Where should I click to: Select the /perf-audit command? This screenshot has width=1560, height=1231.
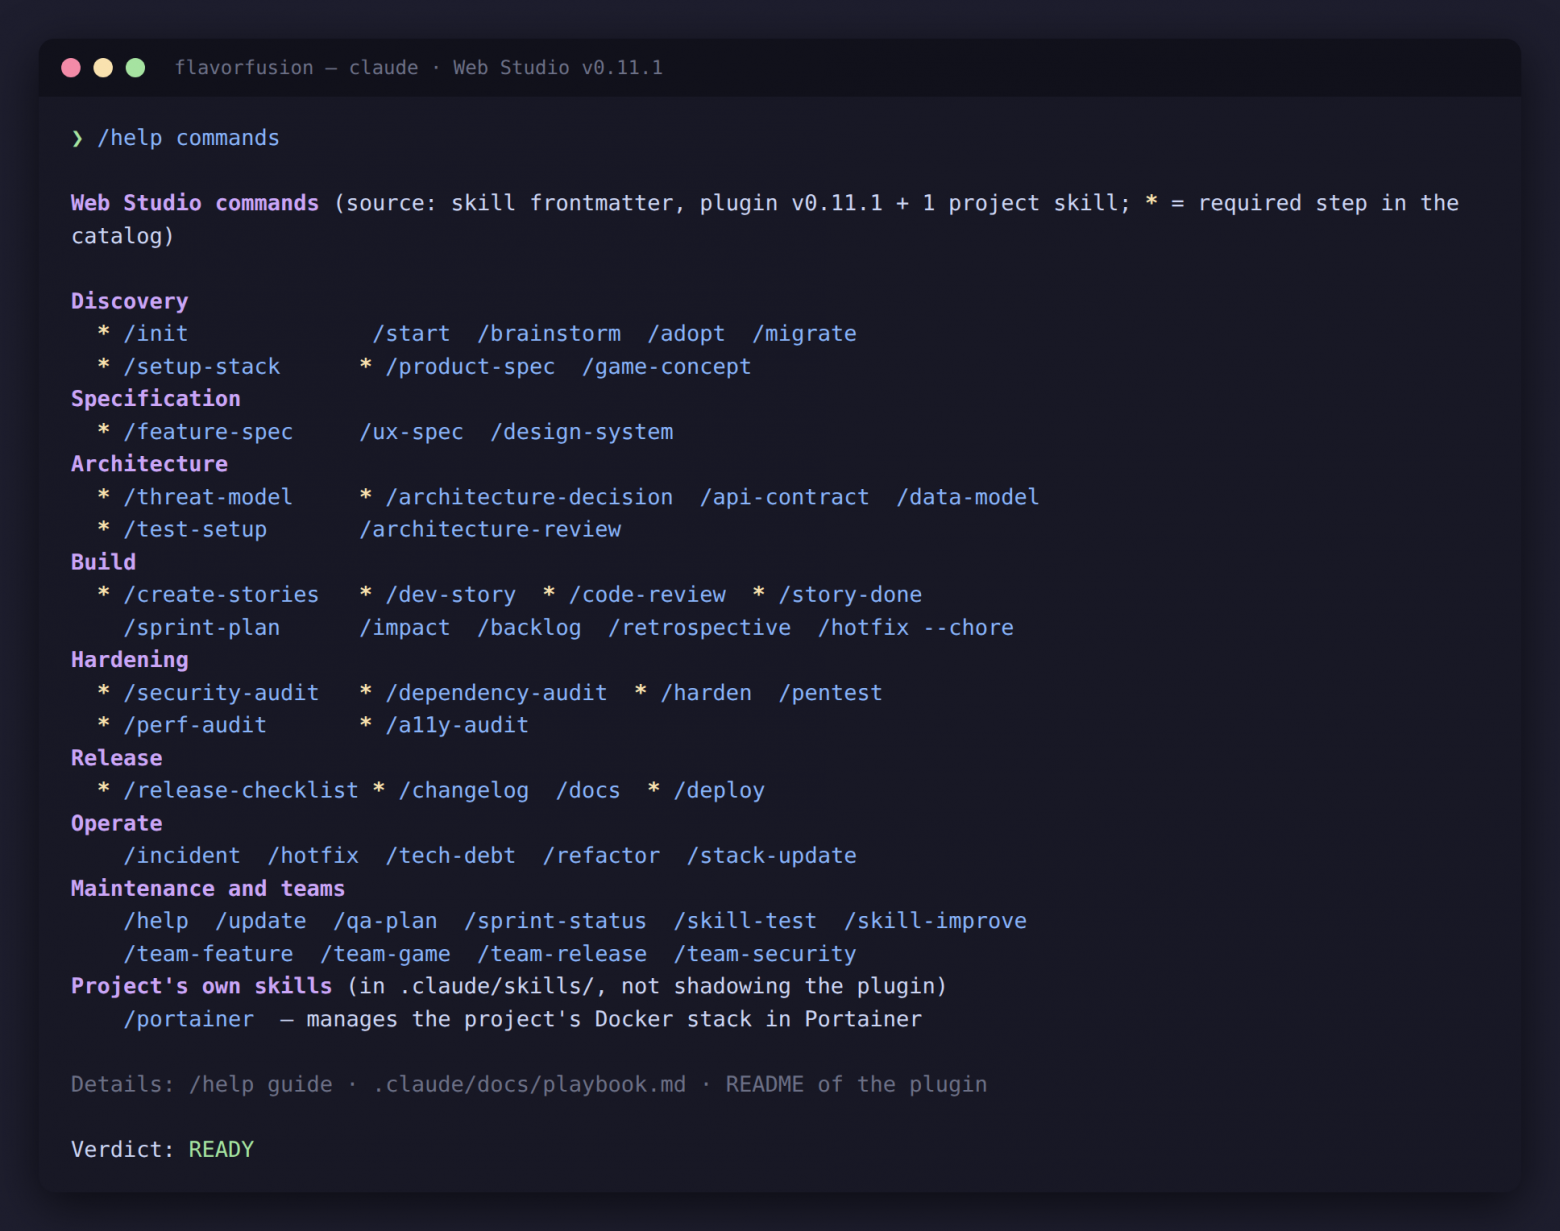click(195, 725)
